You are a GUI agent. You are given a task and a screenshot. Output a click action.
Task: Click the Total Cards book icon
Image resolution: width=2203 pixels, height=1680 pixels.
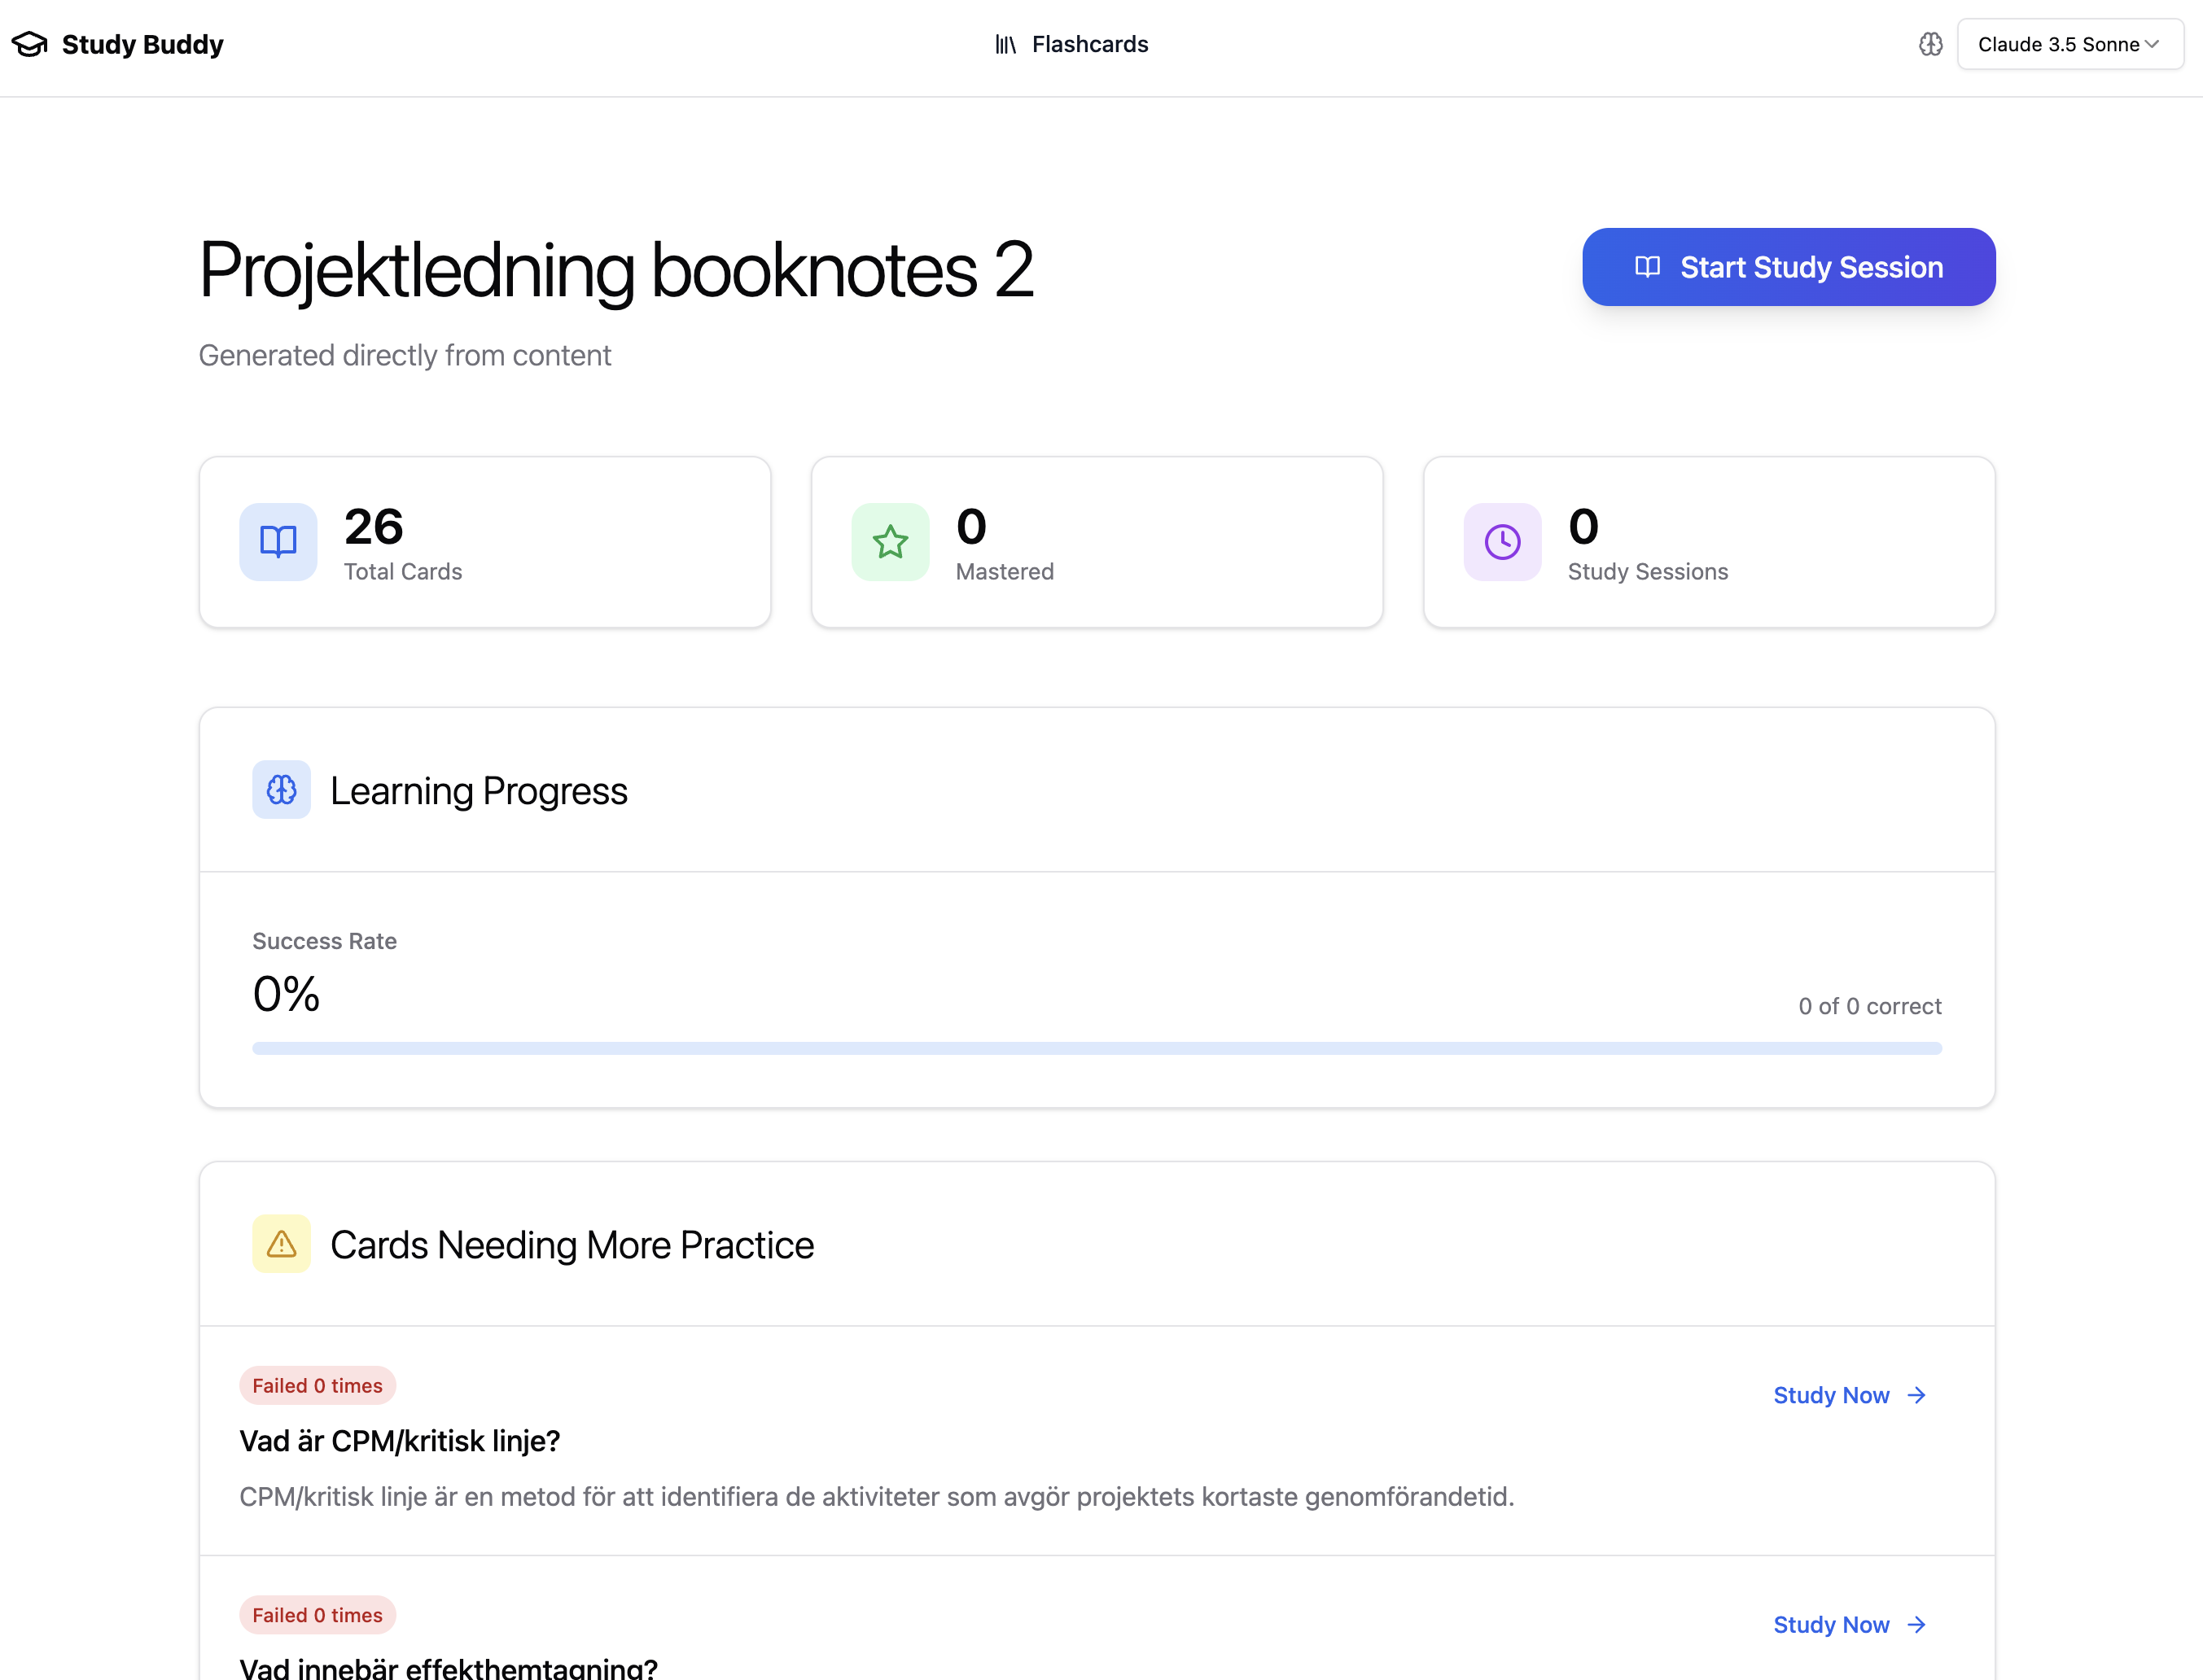click(x=278, y=542)
